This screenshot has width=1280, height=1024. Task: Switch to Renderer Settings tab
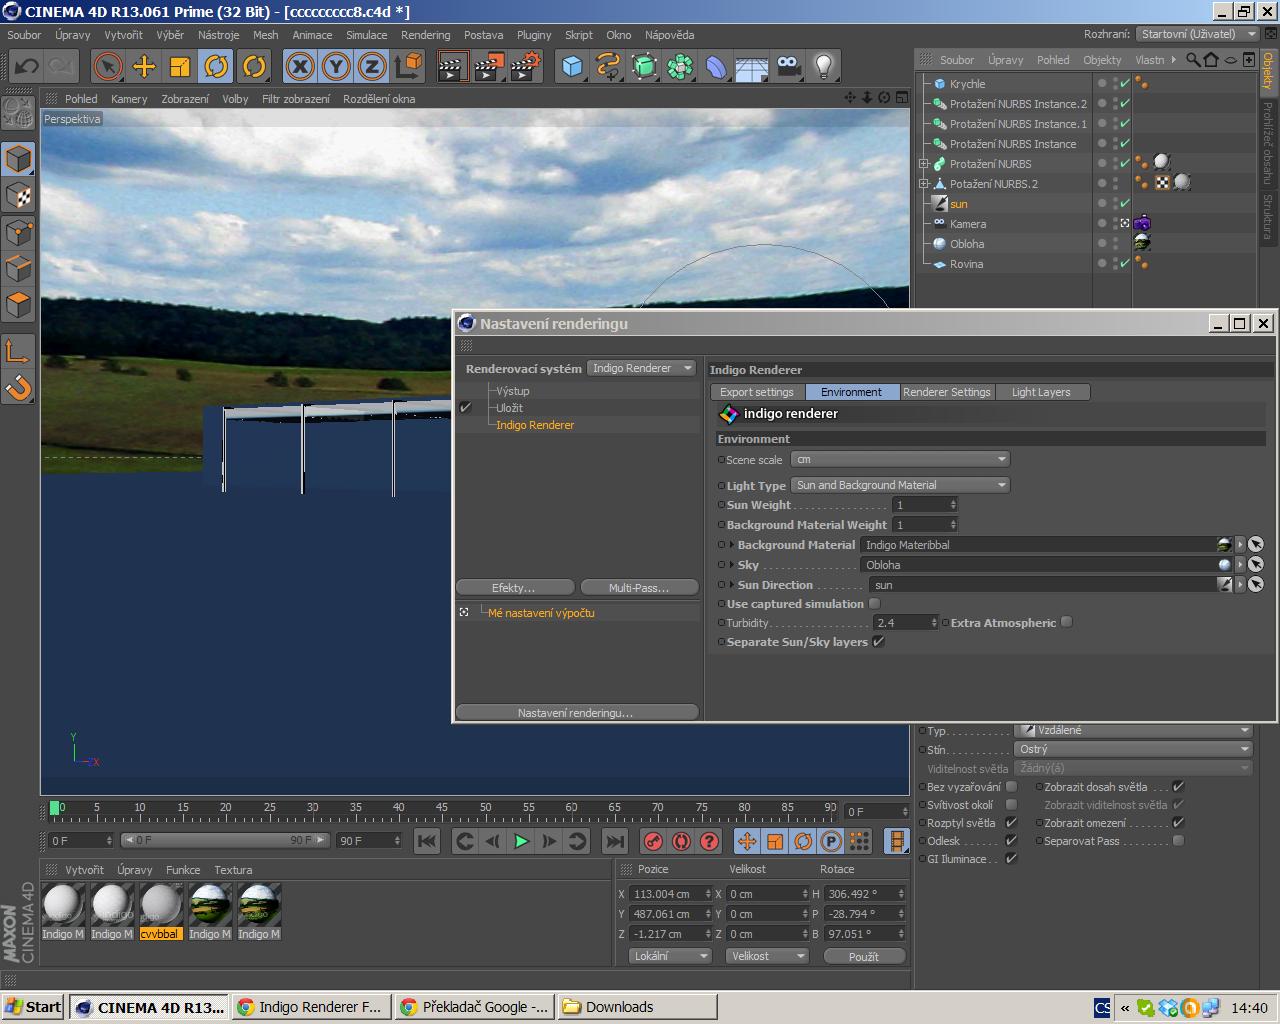tap(946, 392)
